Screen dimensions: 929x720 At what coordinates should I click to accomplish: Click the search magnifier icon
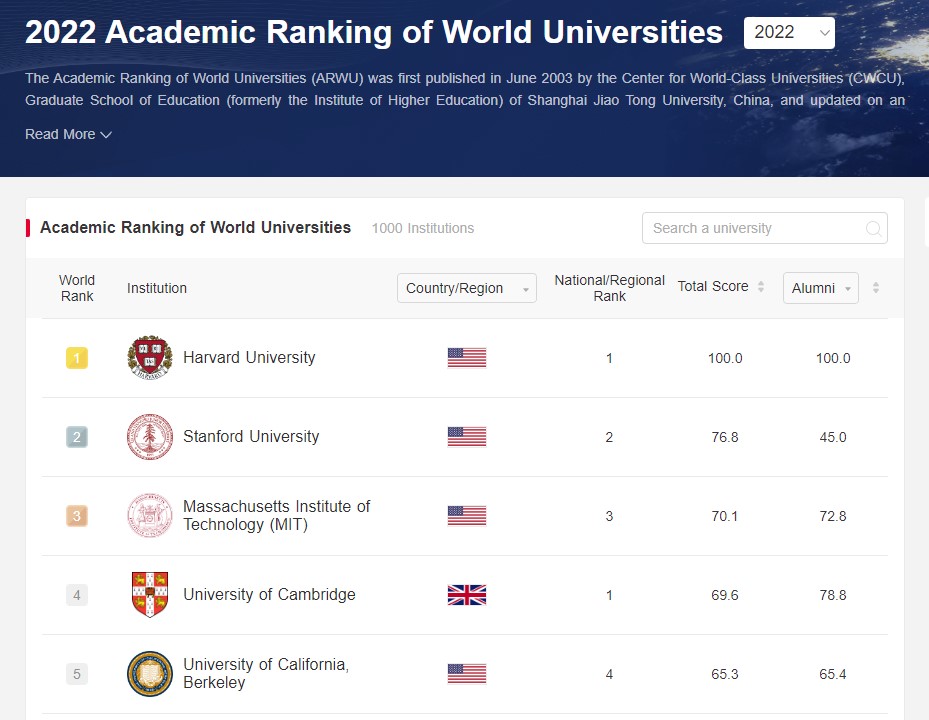point(873,228)
